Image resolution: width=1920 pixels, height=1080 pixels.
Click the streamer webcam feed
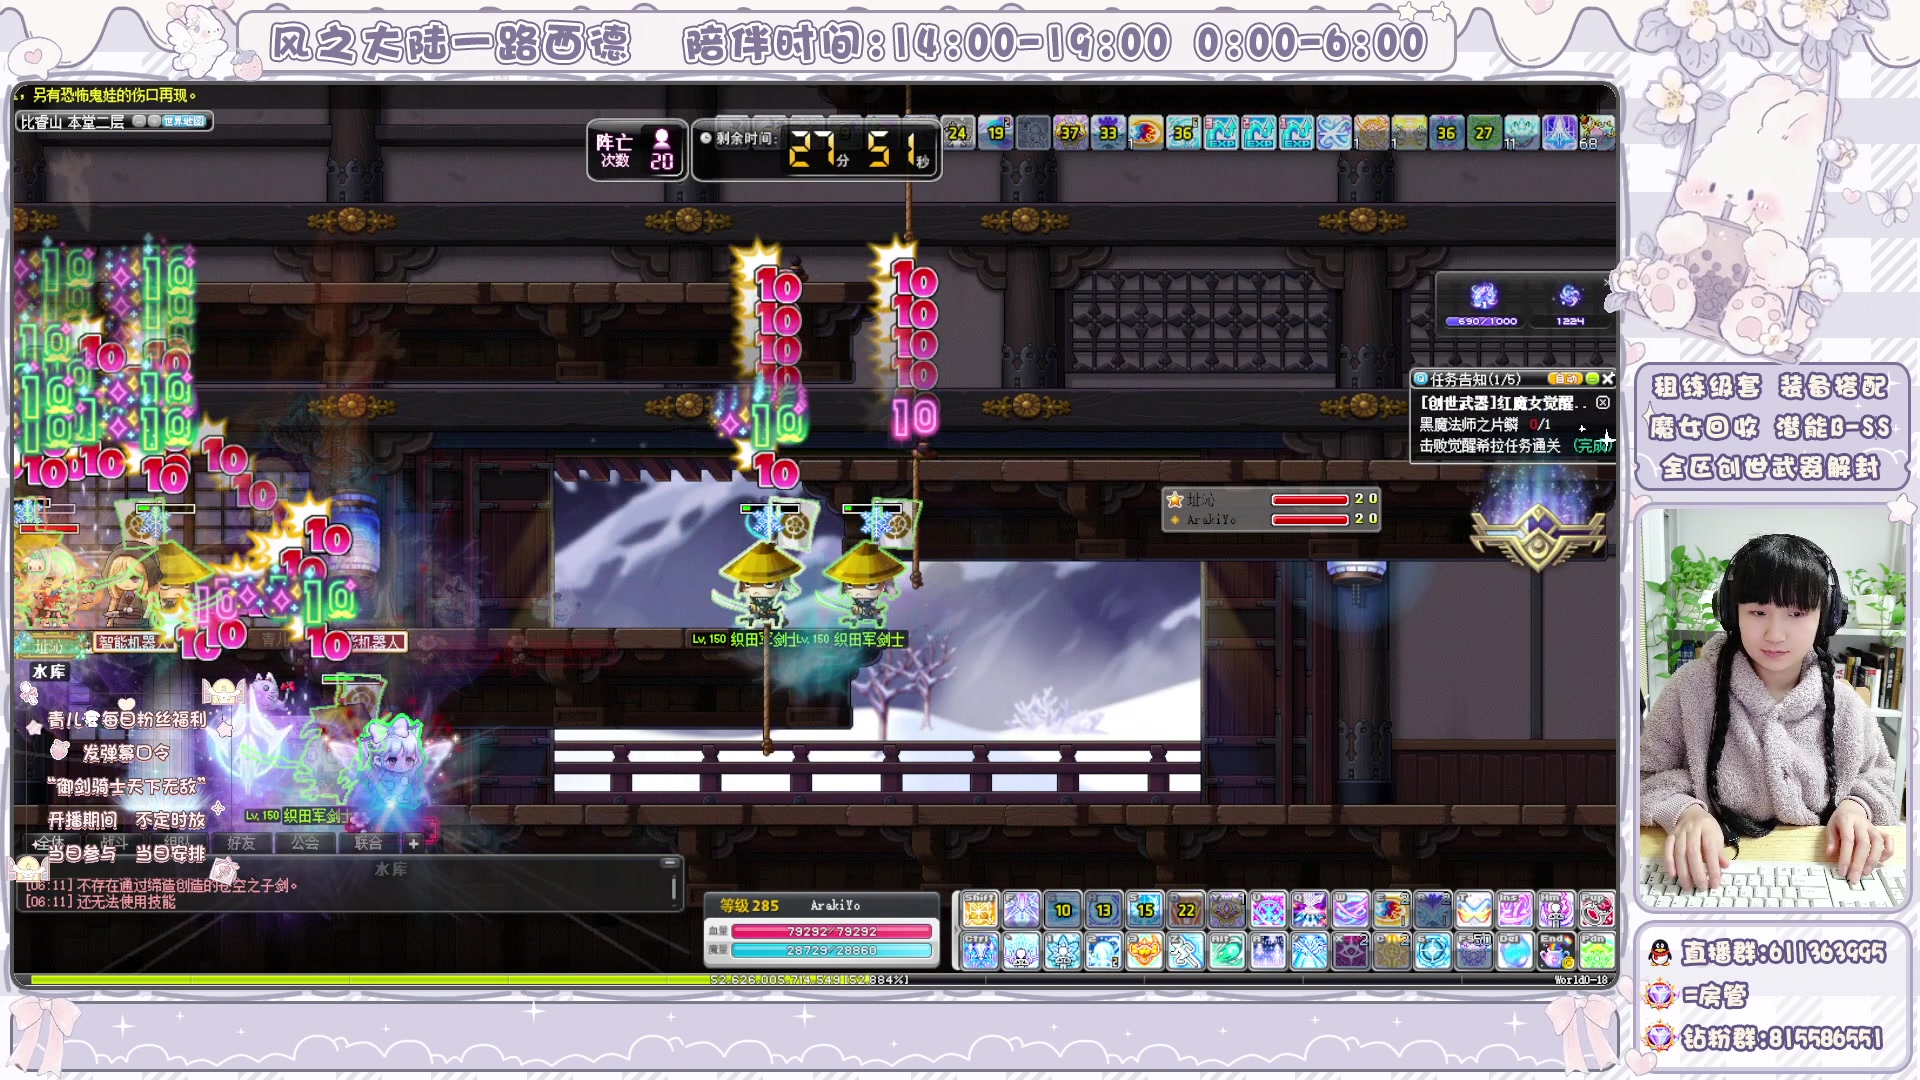(x=1772, y=708)
